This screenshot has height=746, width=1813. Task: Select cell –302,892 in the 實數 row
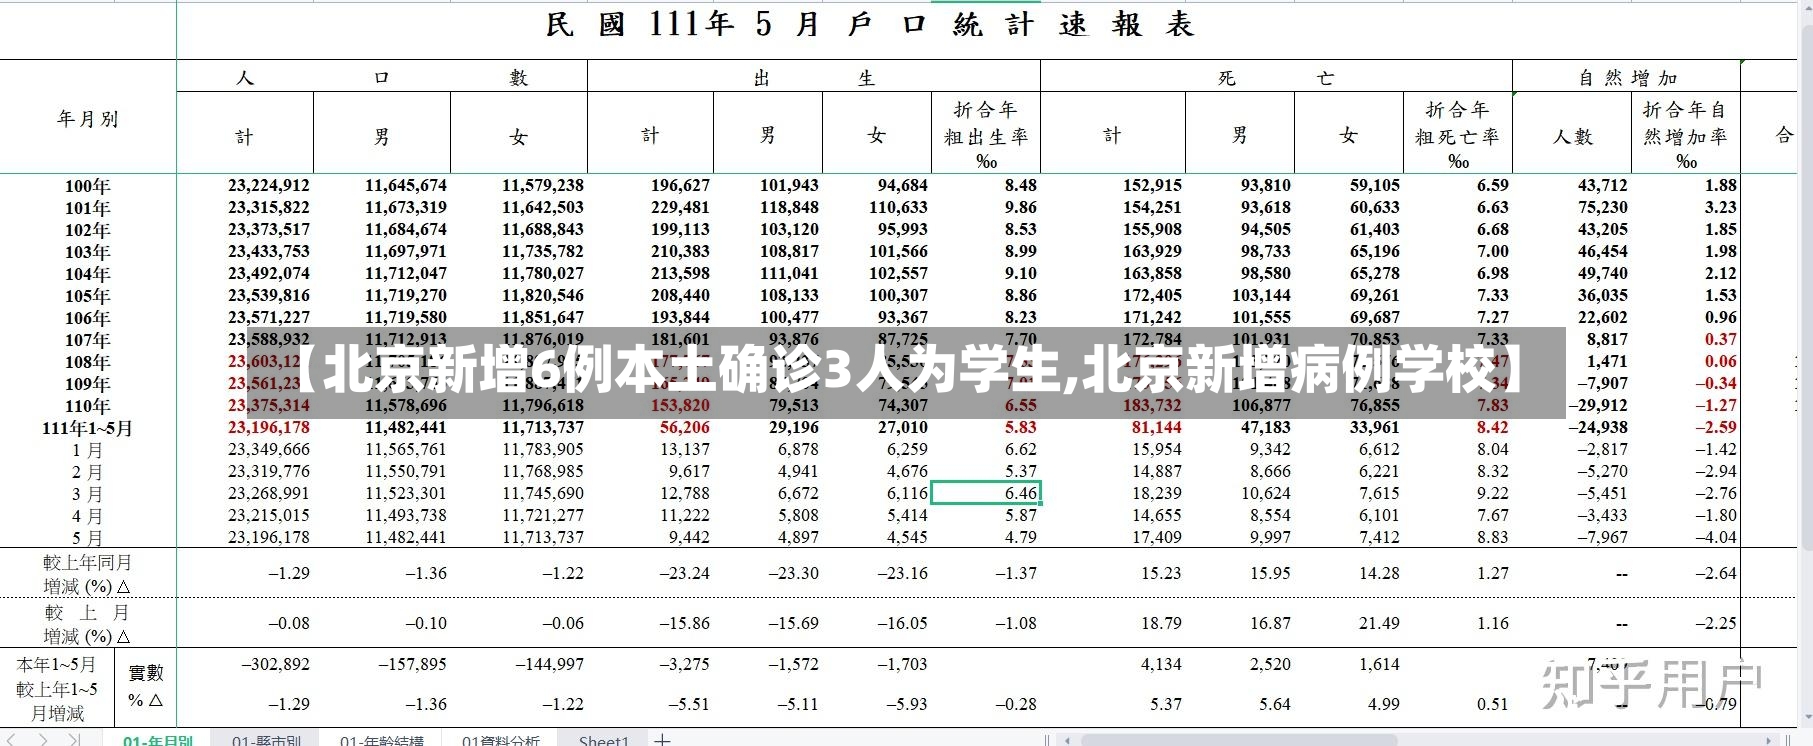[276, 664]
